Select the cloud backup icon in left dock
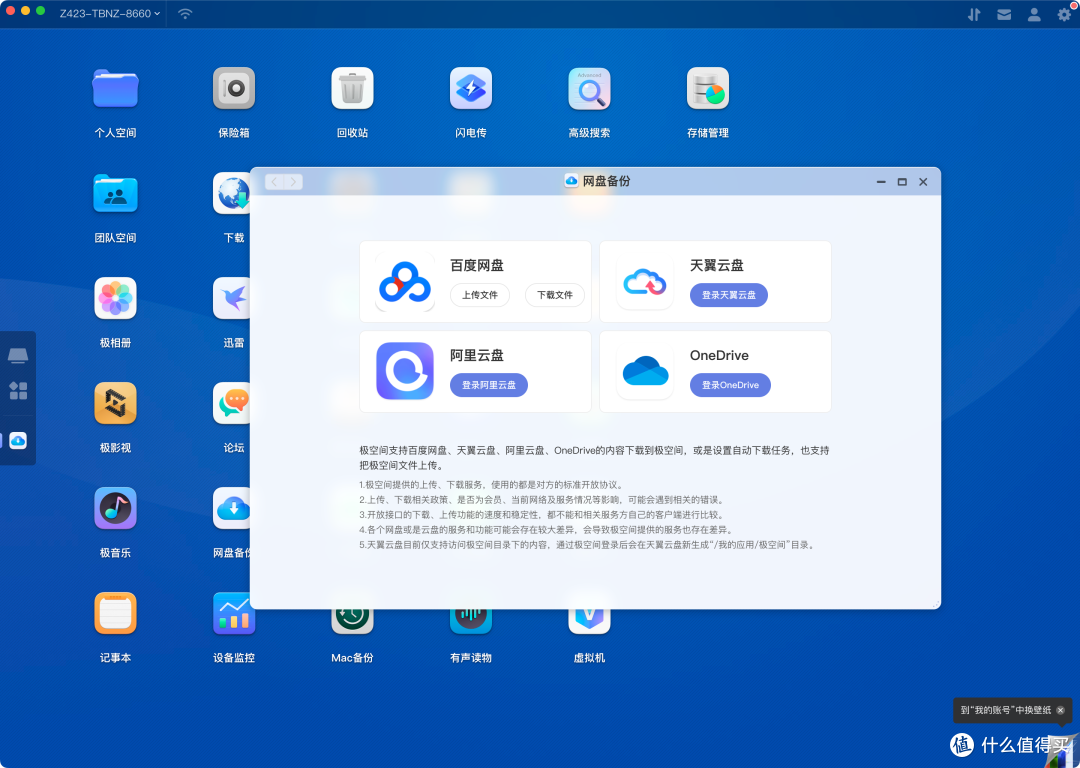This screenshot has height=768, width=1080. pos(18,441)
